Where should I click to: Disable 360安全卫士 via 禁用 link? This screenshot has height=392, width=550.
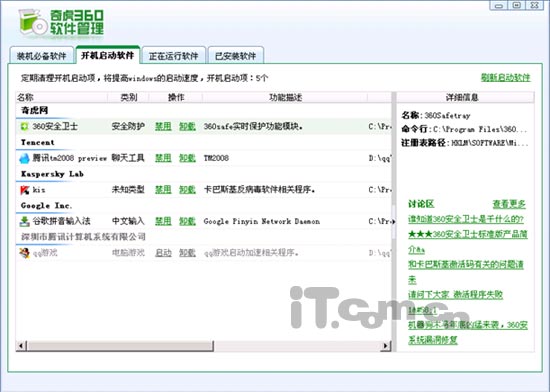163,126
